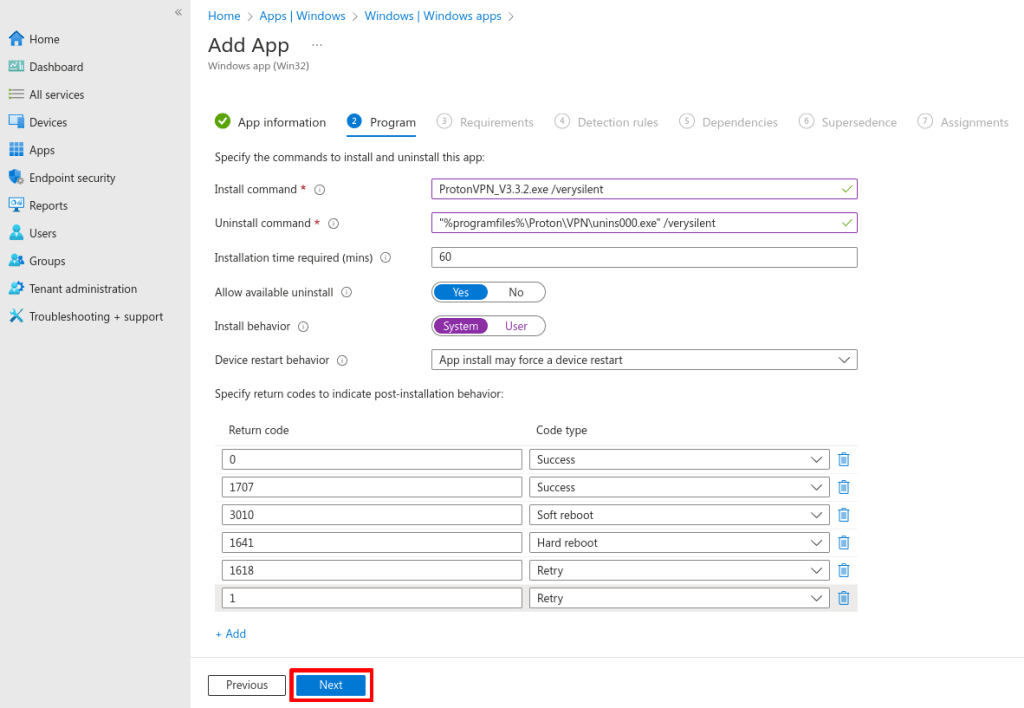
Task: Open the Requirements step tab
Action: click(x=485, y=122)
